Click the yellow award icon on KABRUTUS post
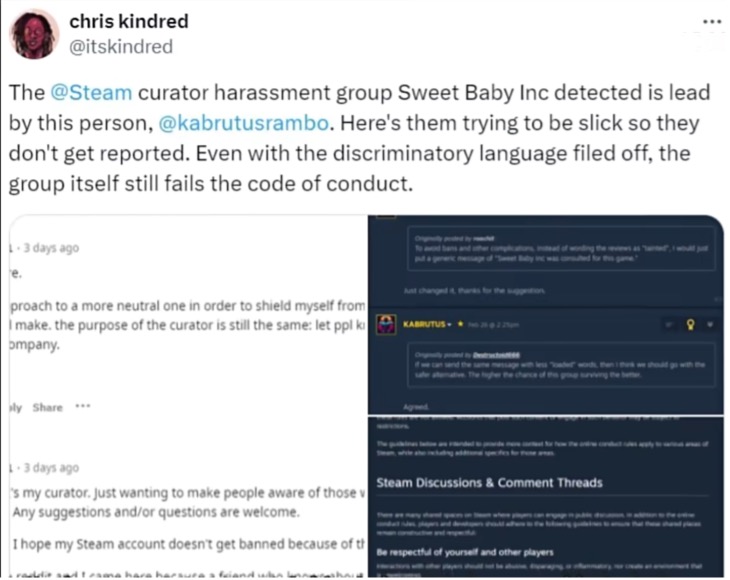730x580 pixels. pos(690,326)
